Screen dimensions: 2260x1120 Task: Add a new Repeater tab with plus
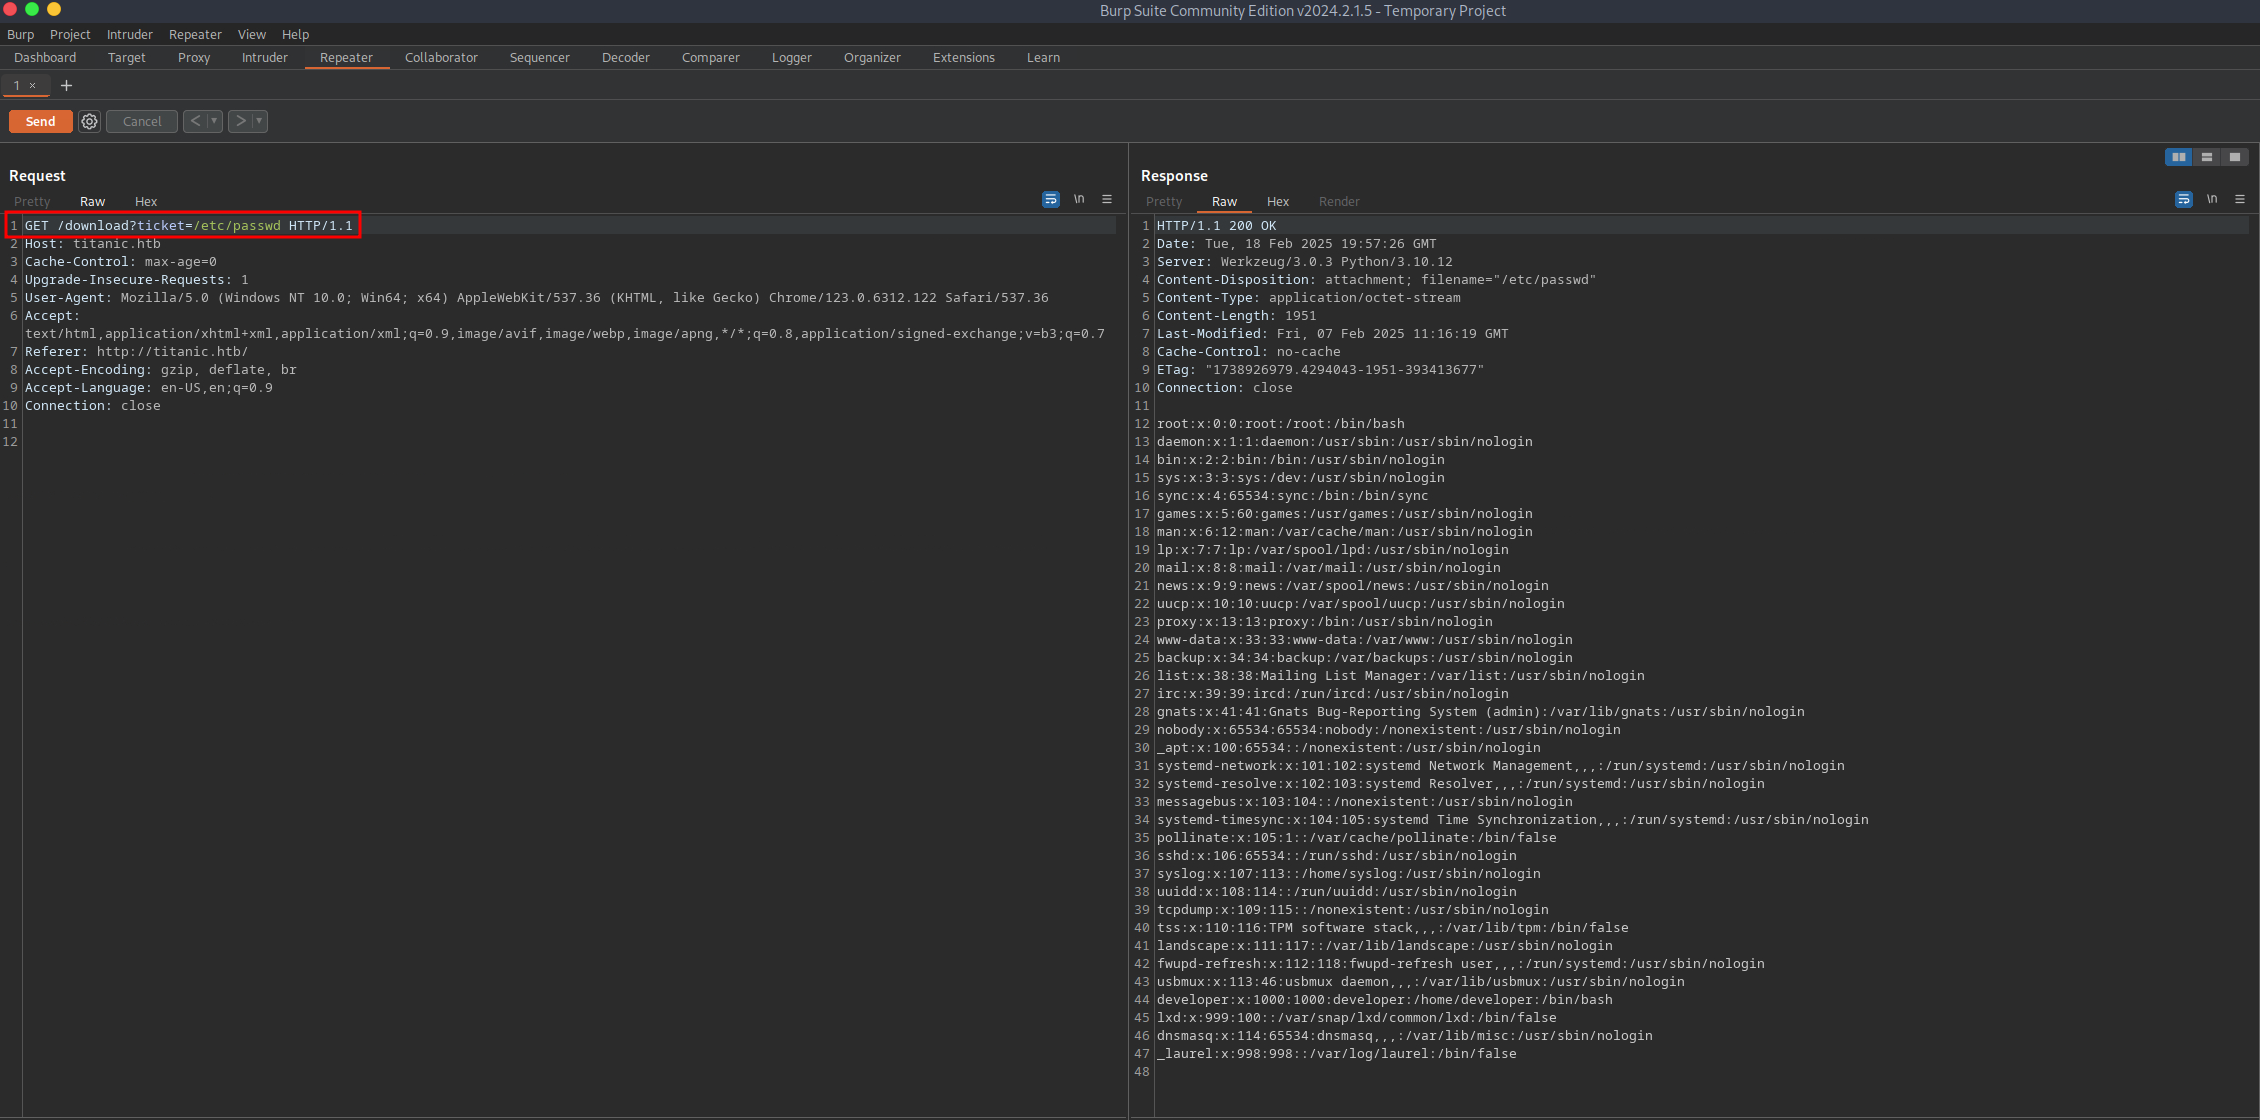[x=66, y=85]
